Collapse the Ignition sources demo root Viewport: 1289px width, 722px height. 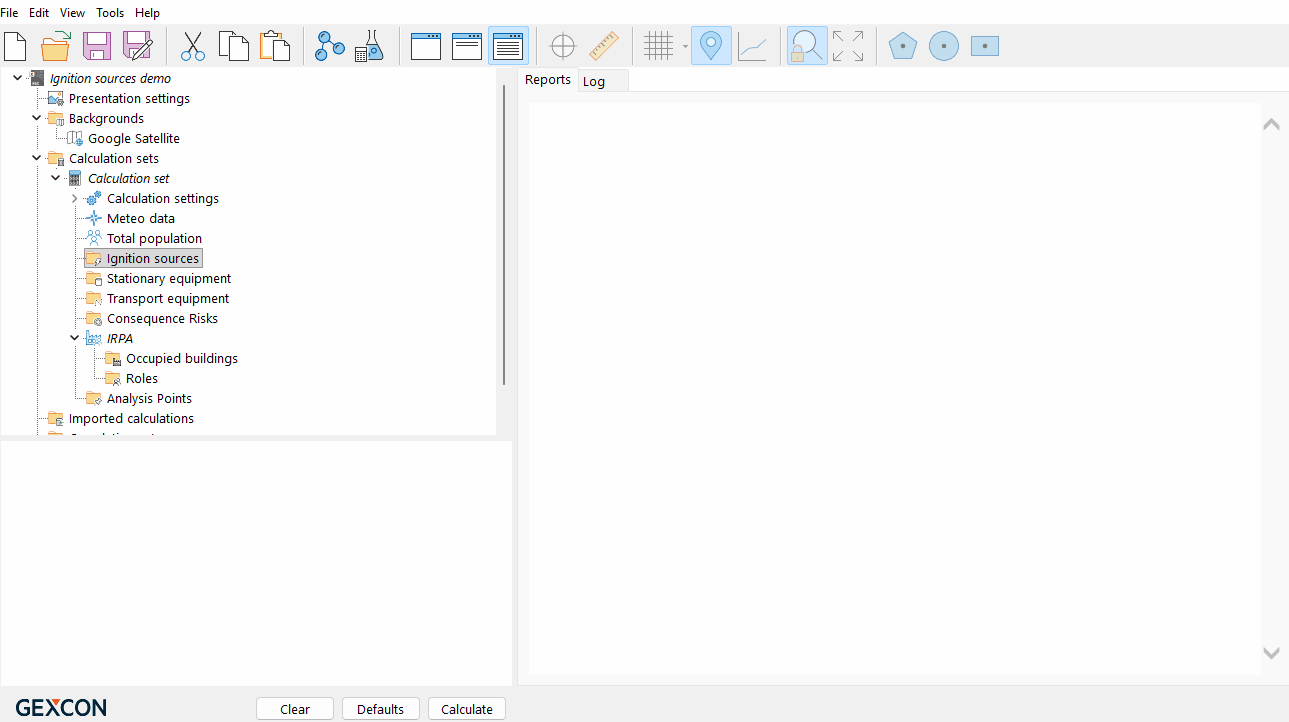(17, 78)
